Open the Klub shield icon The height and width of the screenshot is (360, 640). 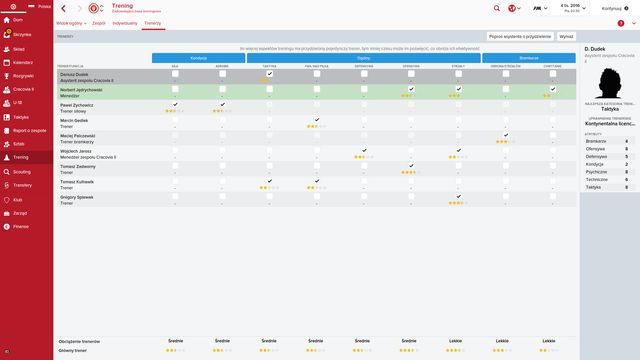point(7,200)
